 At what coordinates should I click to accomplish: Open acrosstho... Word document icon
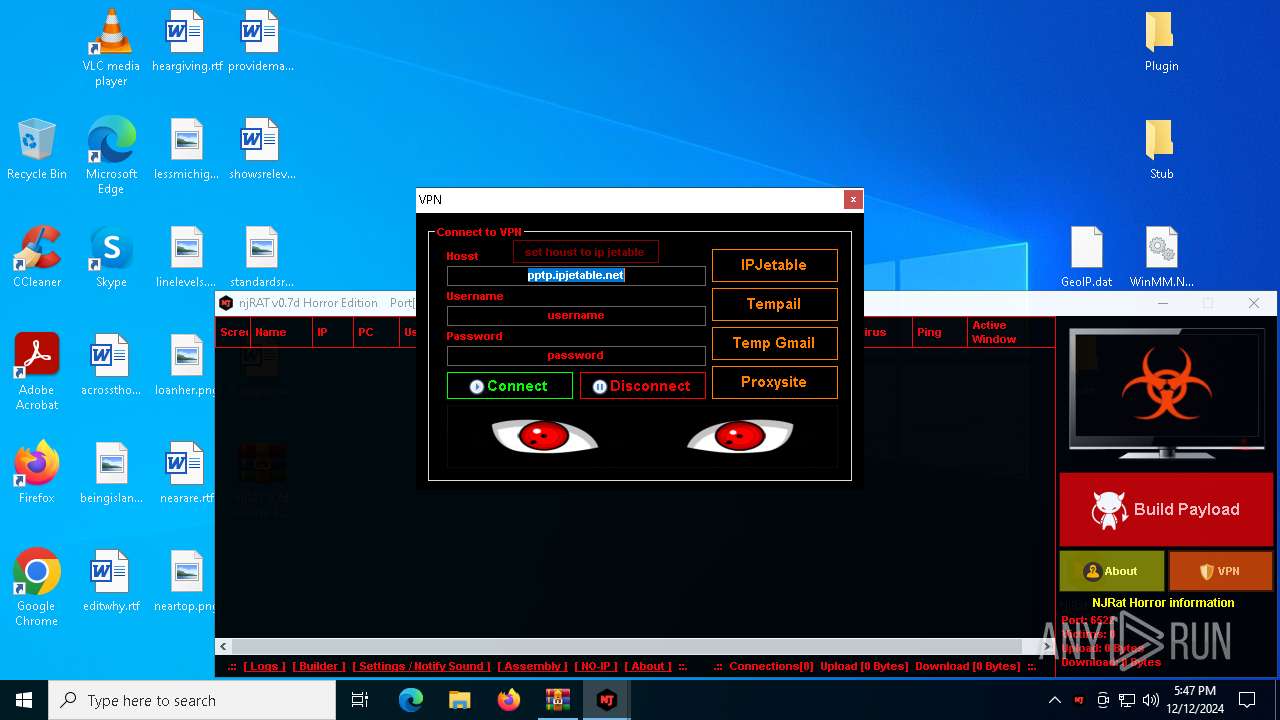111,365
